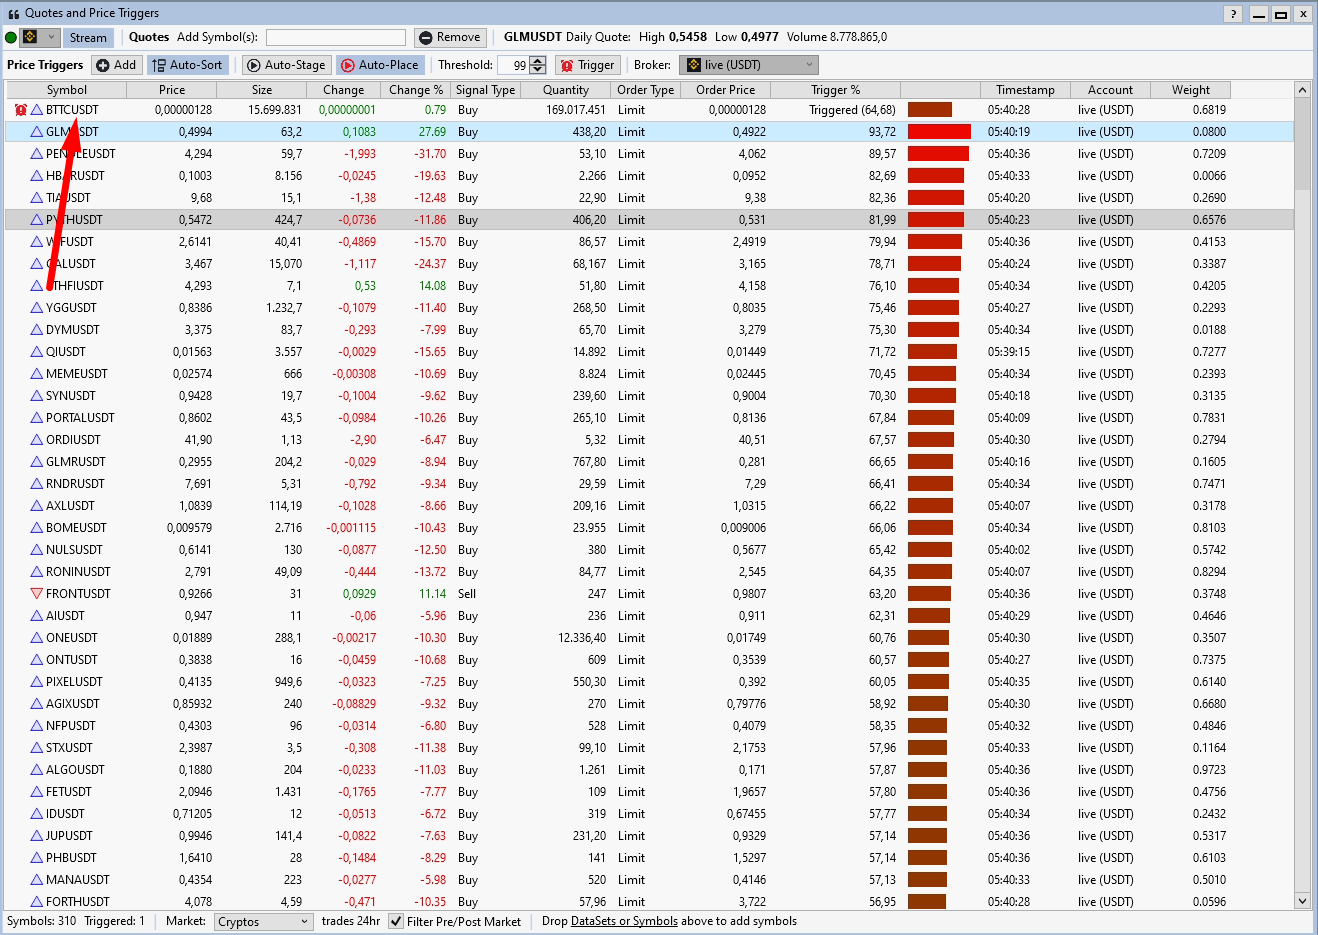The width and height of the screenshot is (1318, 935).
Task: Open the help question mark button
Action: coord(1234,14)
